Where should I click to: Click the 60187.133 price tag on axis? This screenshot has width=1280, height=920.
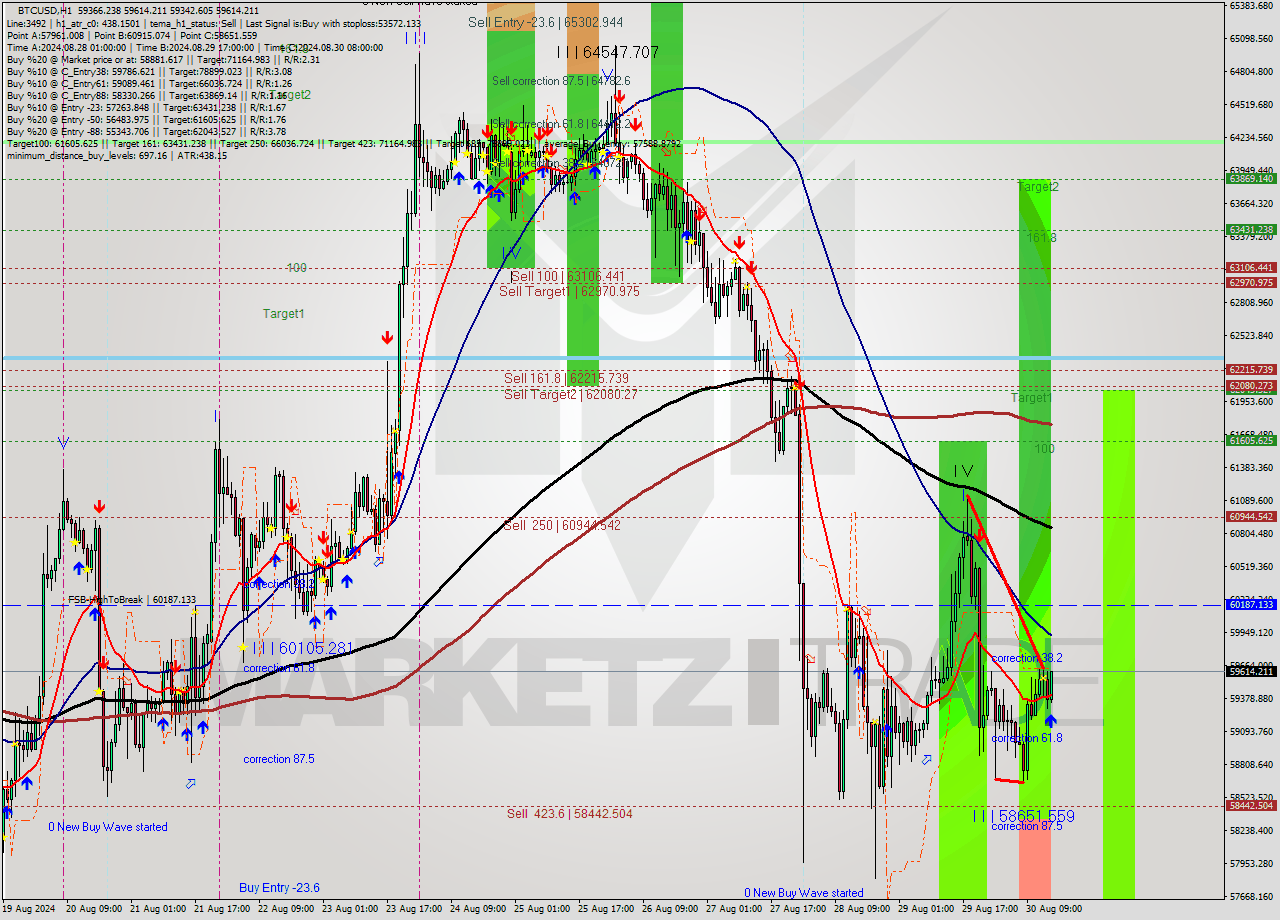pyautogui.click(x=1250, y=605)
